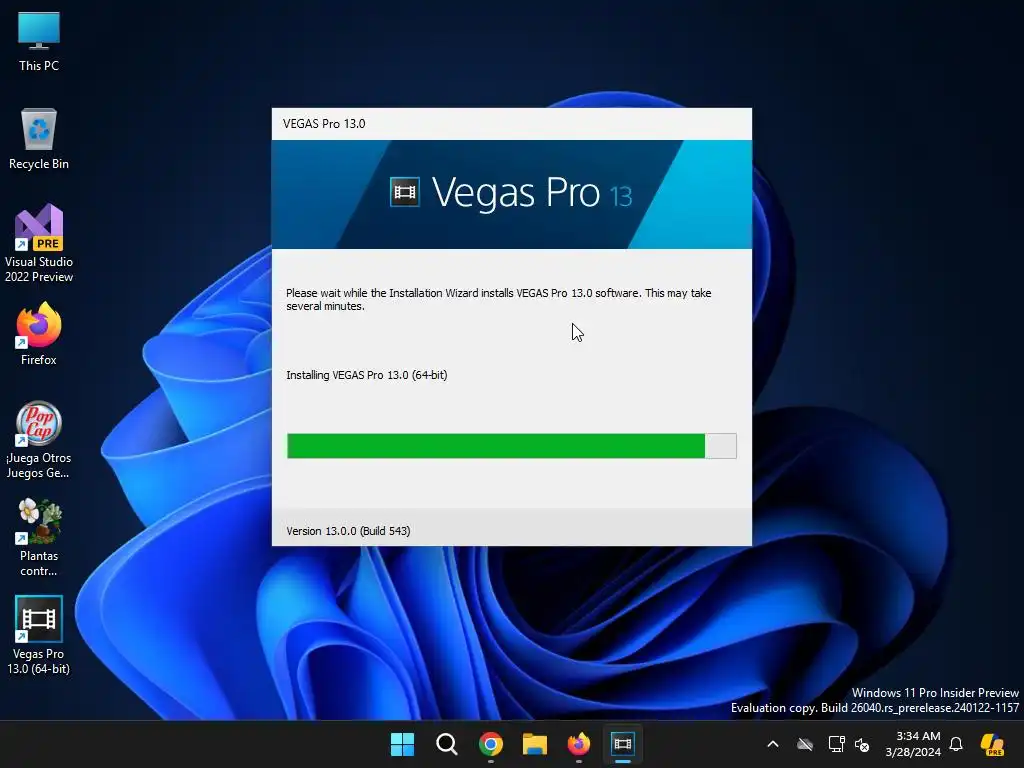This screenshot has width=1024, height=768.
Task: Click the Vegas Pro installer taskbar button
Action: 623,744
